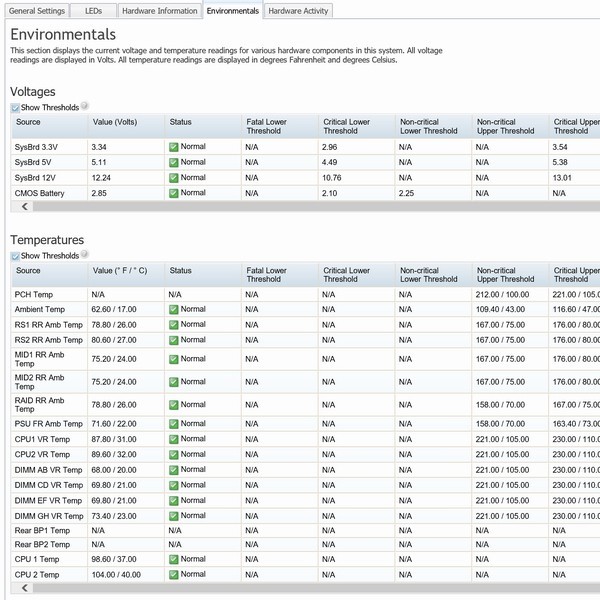This screenshot has height=600, width=600.
Task: Click the 89.60 / 32.00 temperature value
Action: (x=114, y=455)
